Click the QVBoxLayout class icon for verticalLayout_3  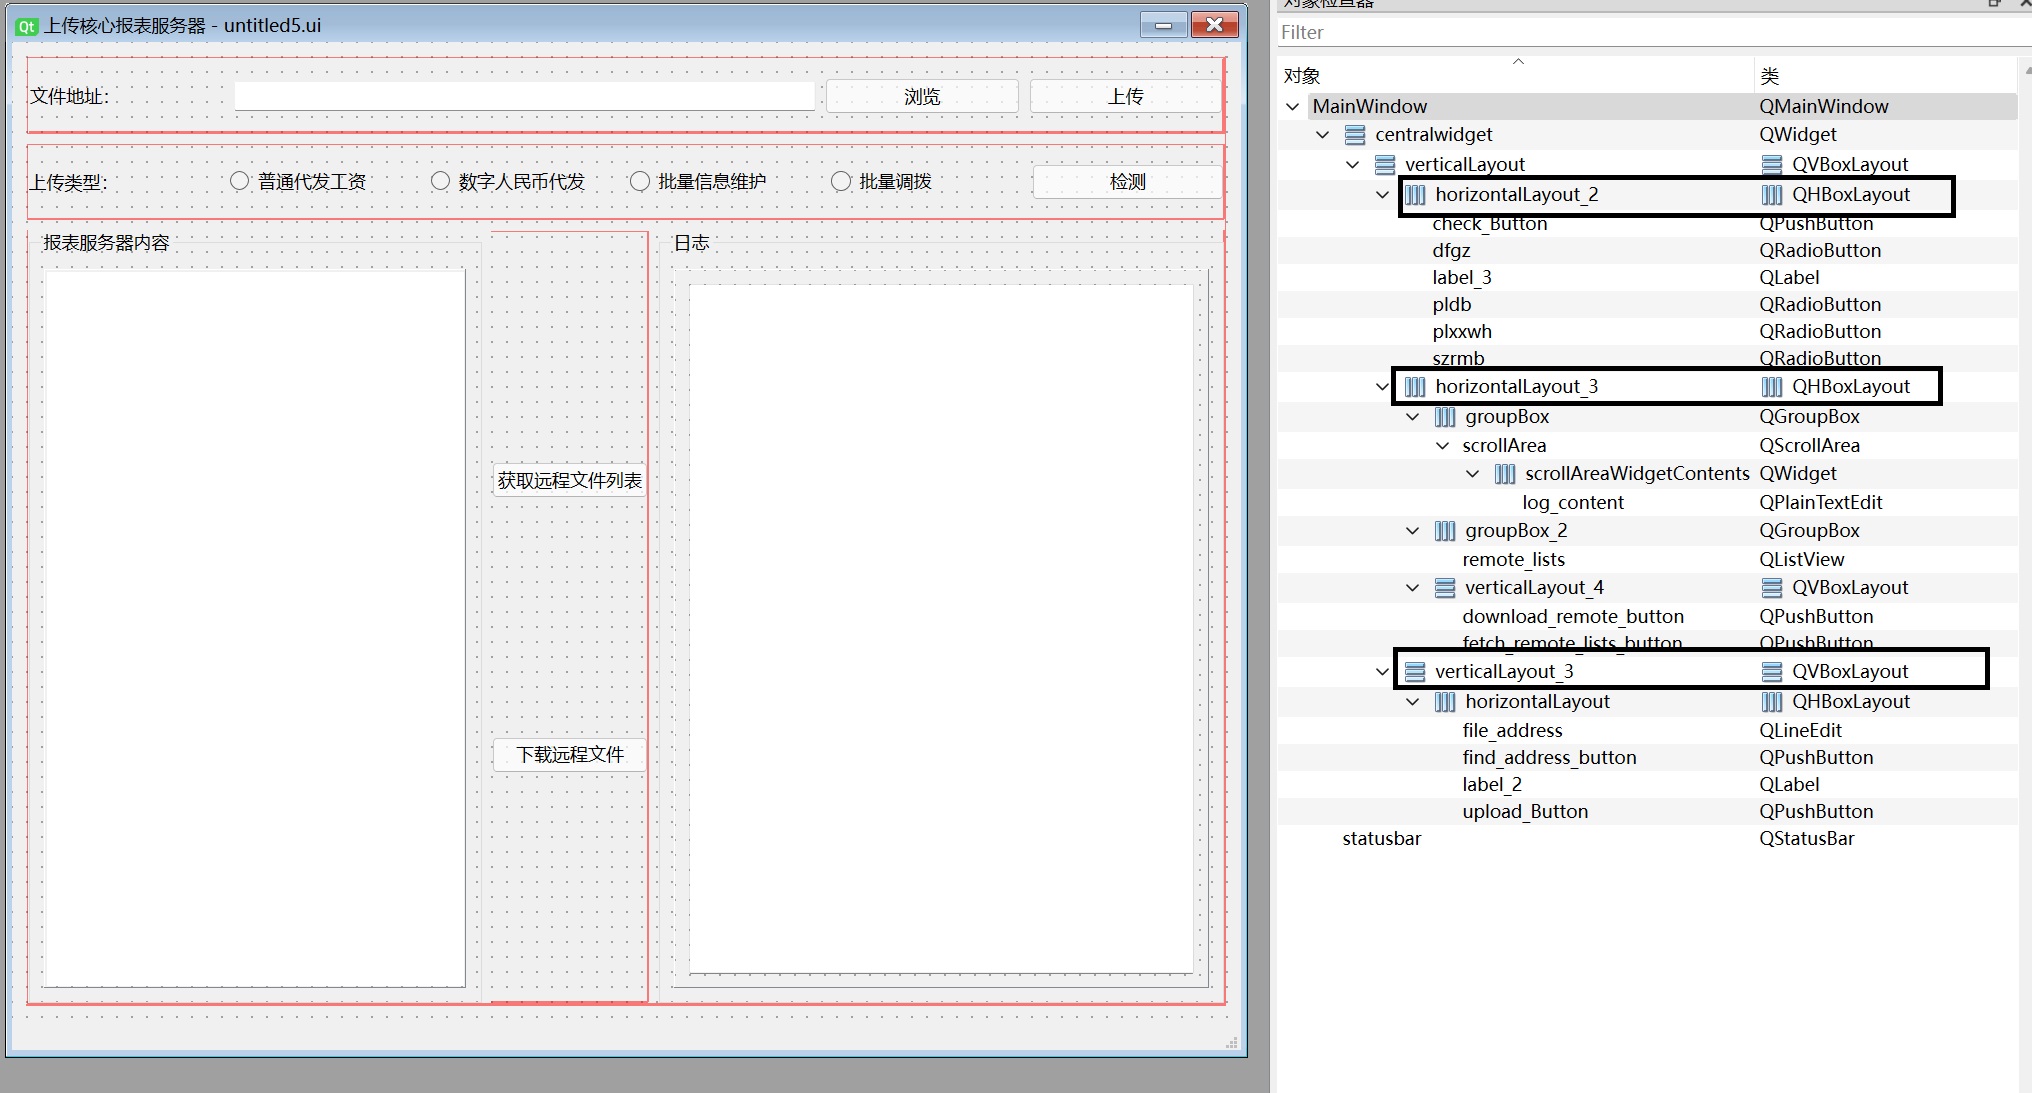click(1771, 672)
